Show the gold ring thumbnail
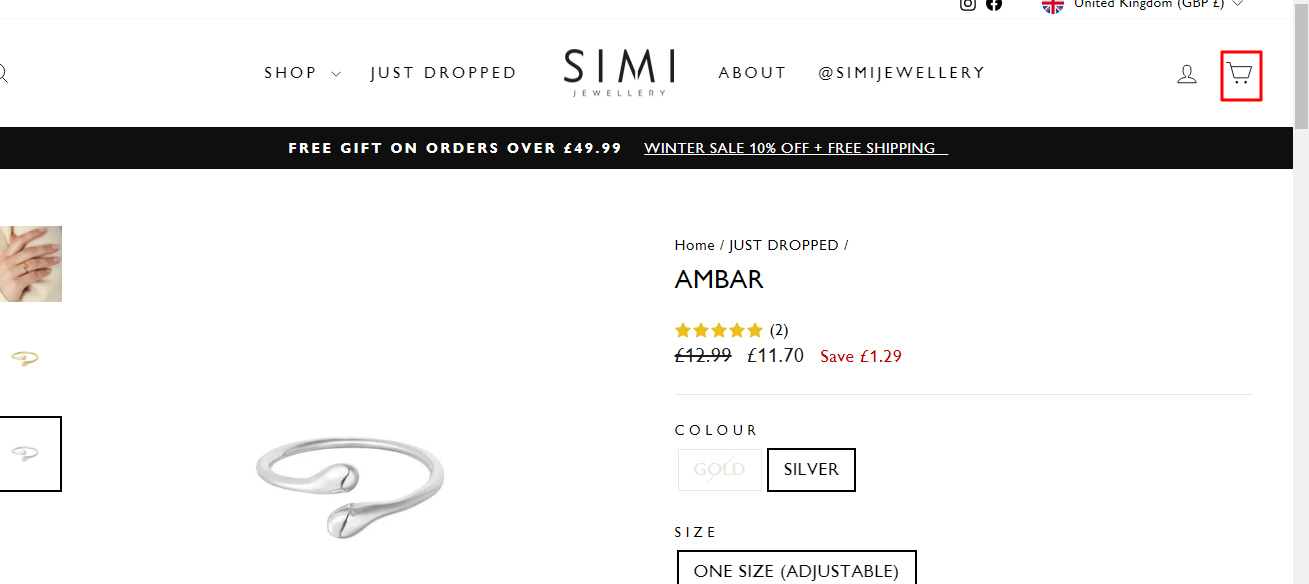This screenshot has height=584, width=1309. pyautogui.click(x=26, y=358)
